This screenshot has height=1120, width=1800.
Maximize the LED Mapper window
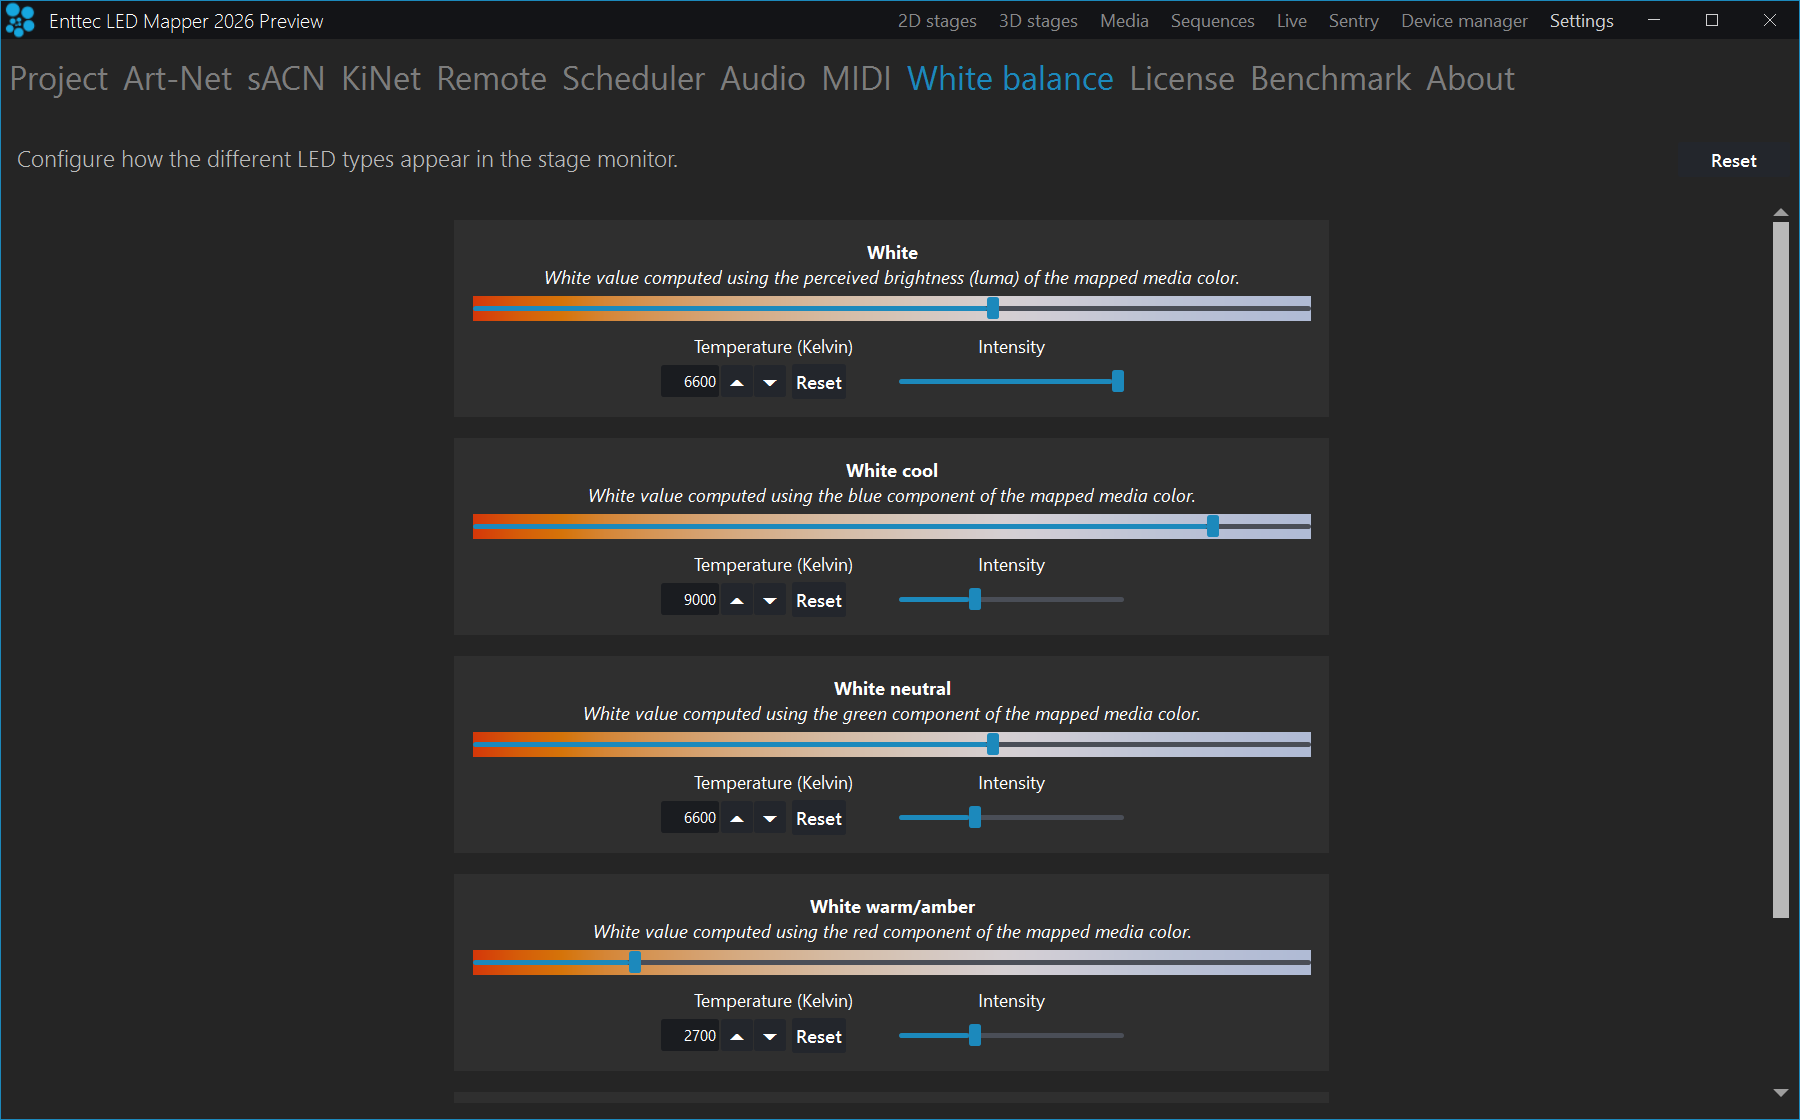tap(1712, 20)
